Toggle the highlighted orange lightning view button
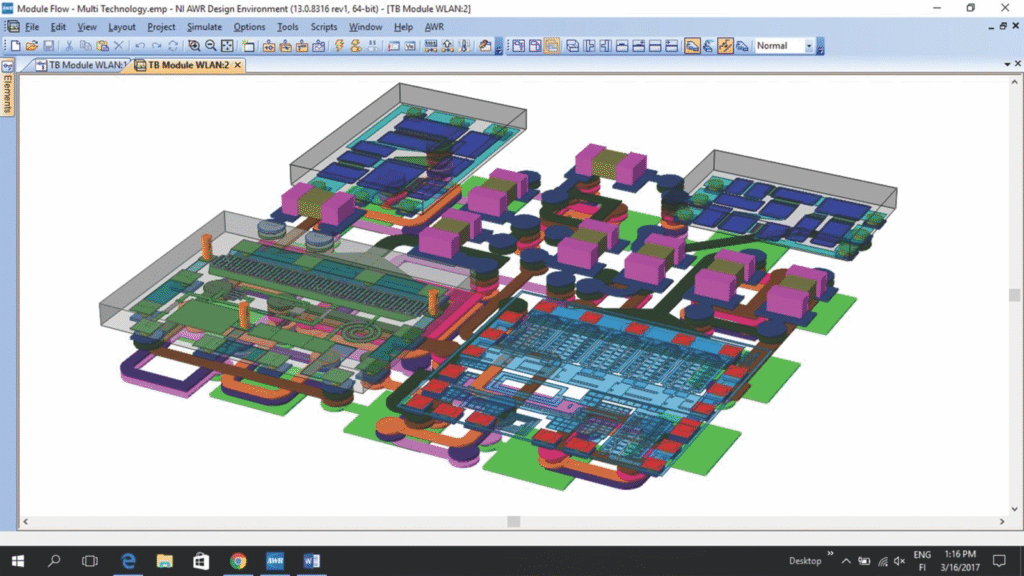 pyautogui.click(x=725, y=46)
